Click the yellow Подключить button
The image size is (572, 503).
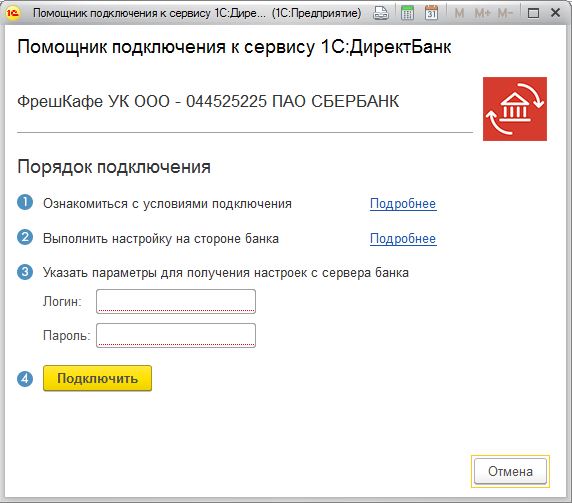pyautogui.click(x=97, y=378)
